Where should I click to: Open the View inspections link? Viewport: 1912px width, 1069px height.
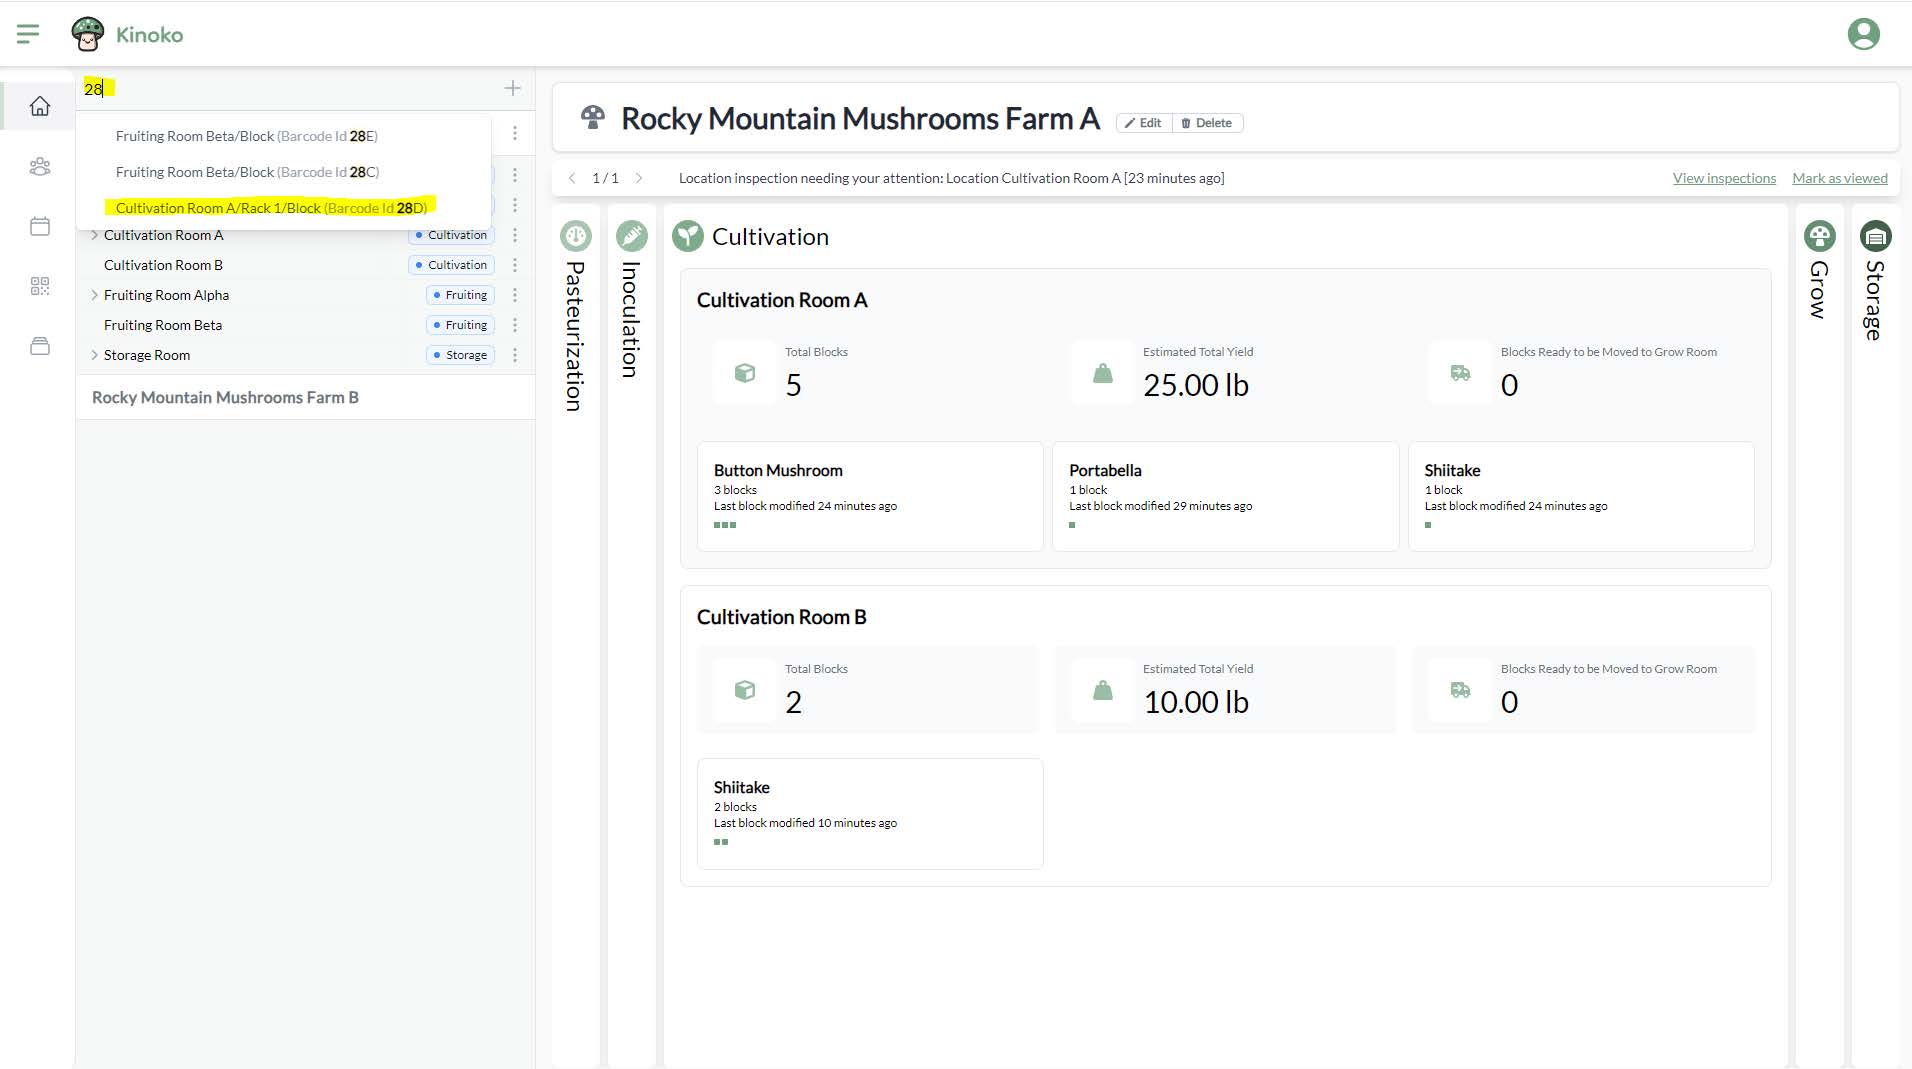coord(1724,178)
